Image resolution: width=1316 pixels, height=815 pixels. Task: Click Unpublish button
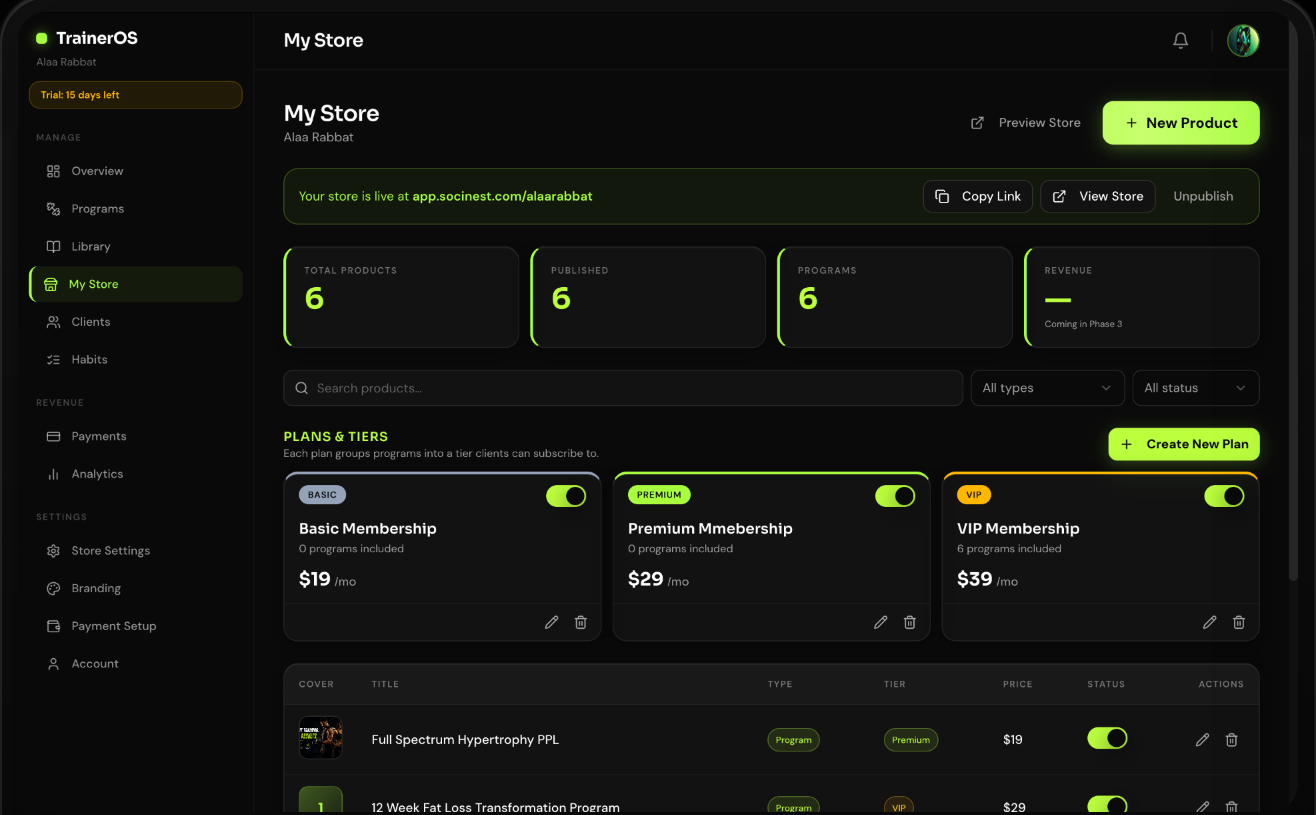pos(1203,196)
